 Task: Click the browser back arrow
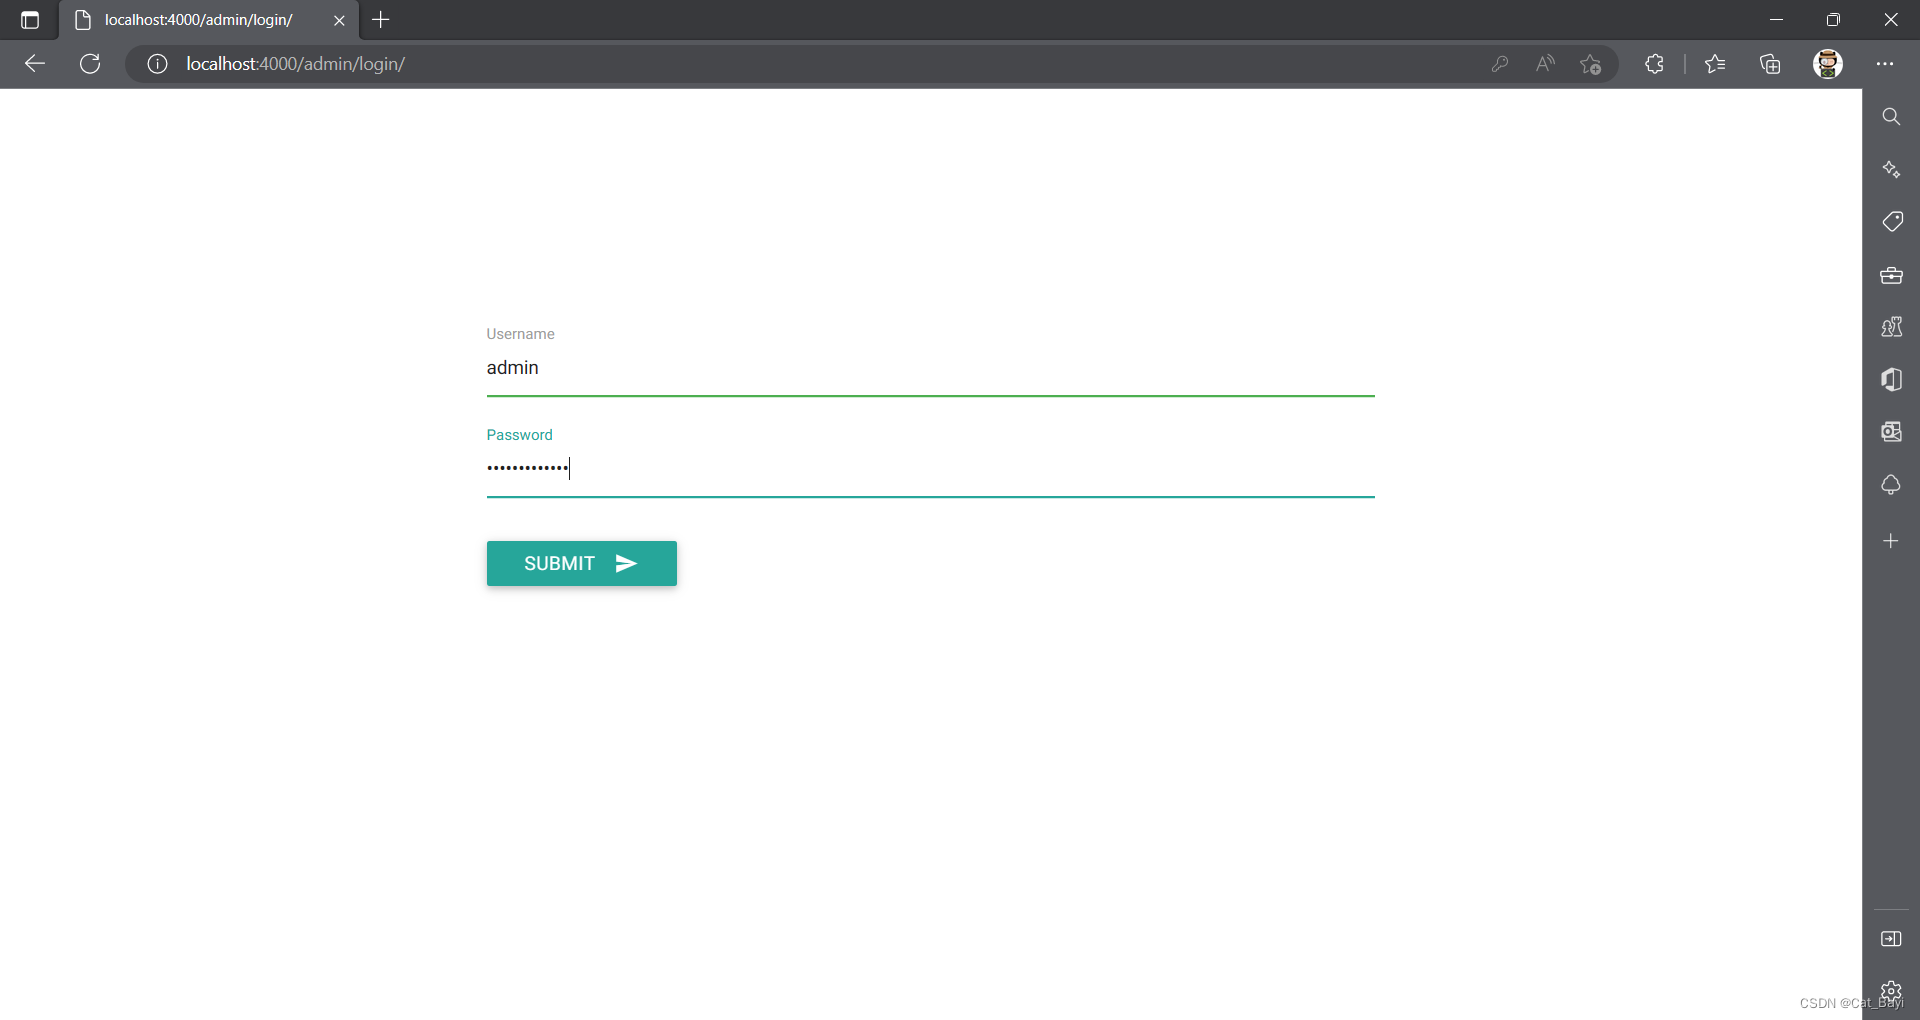(x=35, y=64)
